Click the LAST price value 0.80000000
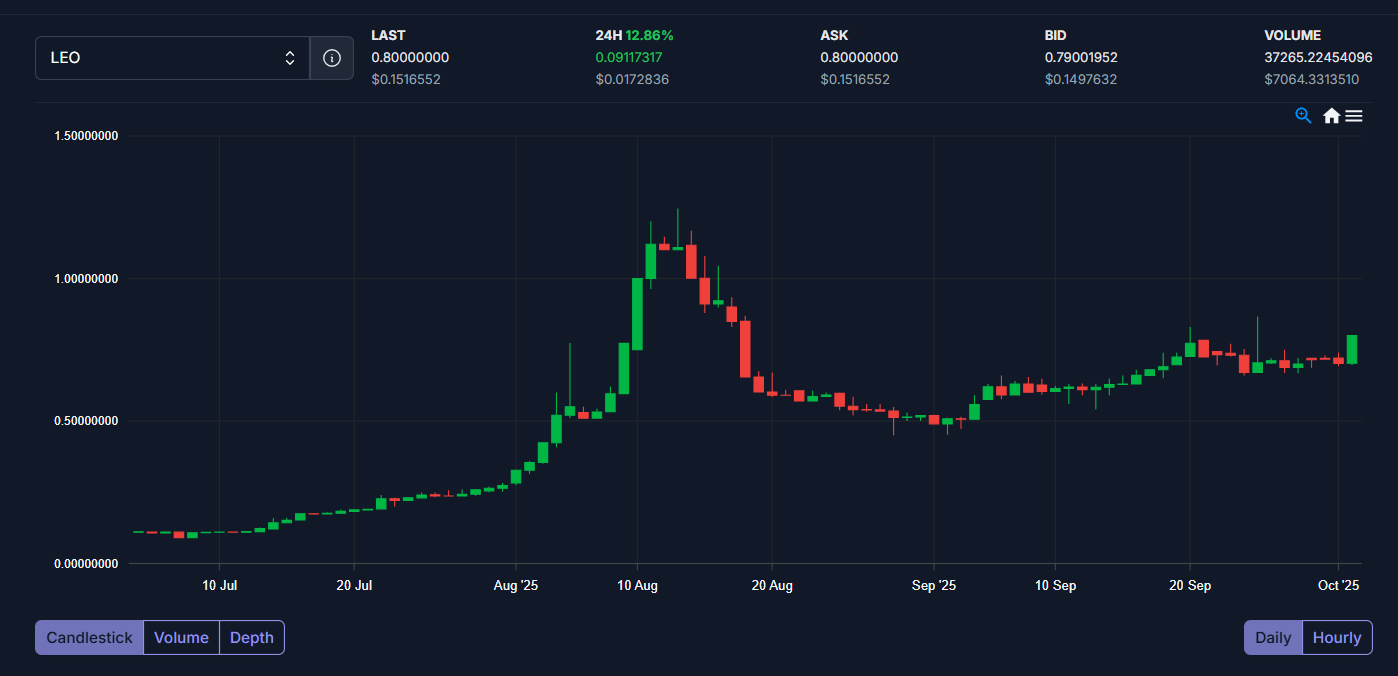The width and height of the screenshot is (1398, 676). click(x=410, y=57)
